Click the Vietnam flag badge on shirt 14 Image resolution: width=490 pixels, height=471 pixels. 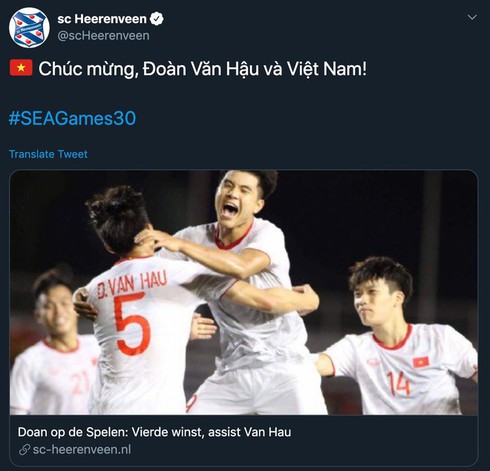coord(421,362)
